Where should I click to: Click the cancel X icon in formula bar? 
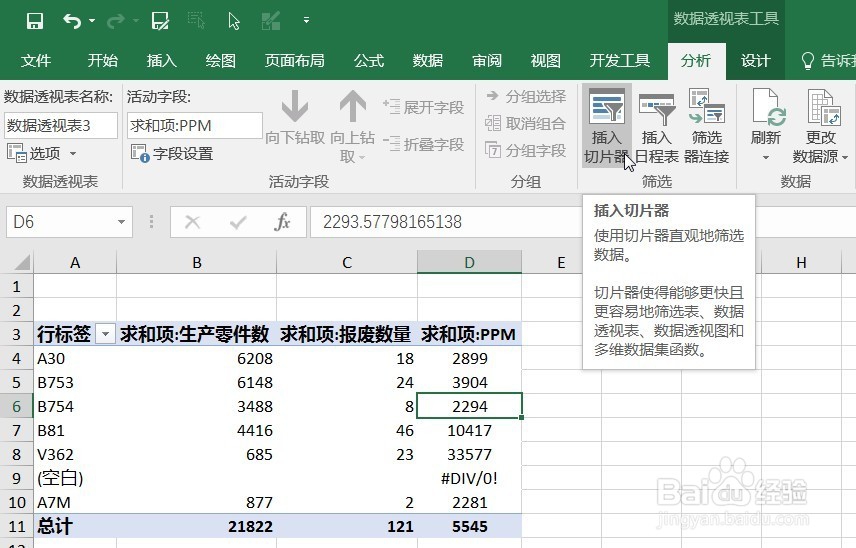point(192,222)
